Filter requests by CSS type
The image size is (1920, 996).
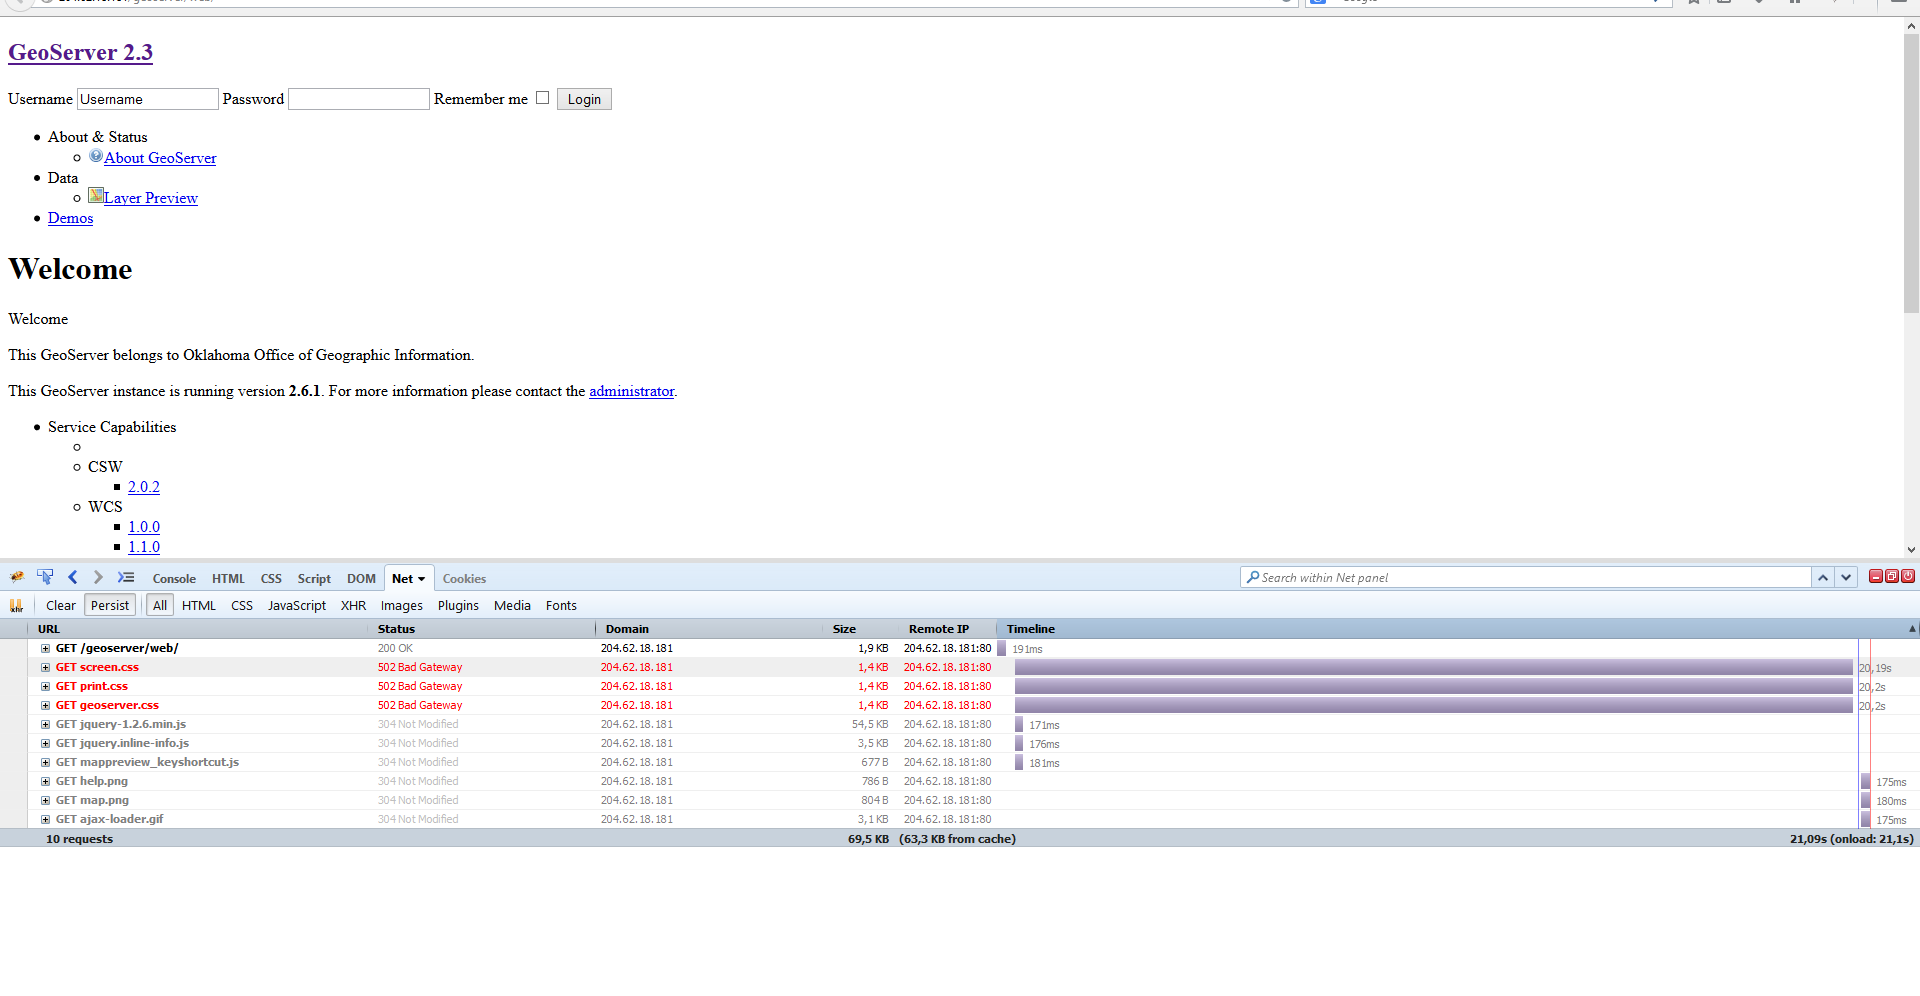(x=242, y=605)
